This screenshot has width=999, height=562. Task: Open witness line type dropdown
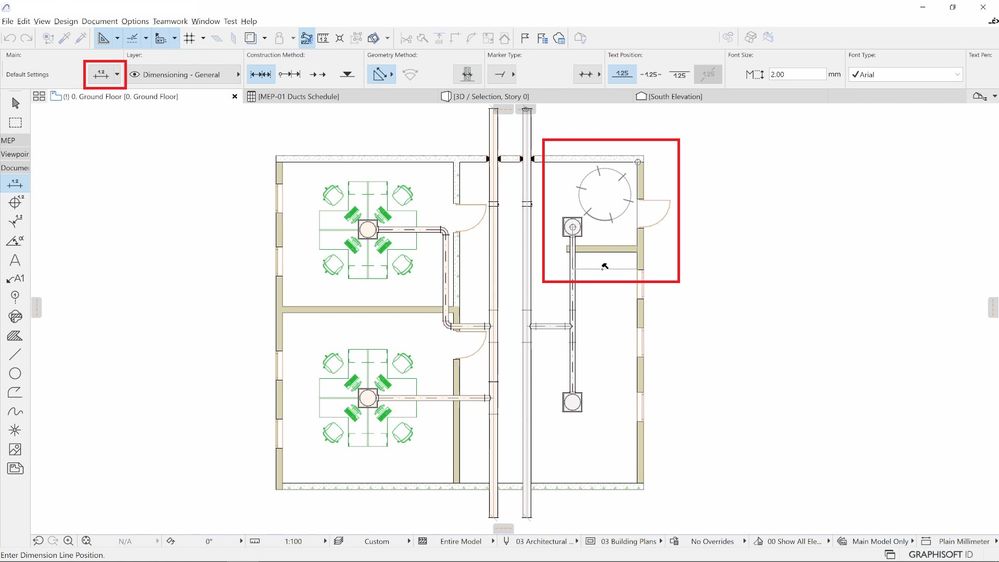click(x=587, y=75)
